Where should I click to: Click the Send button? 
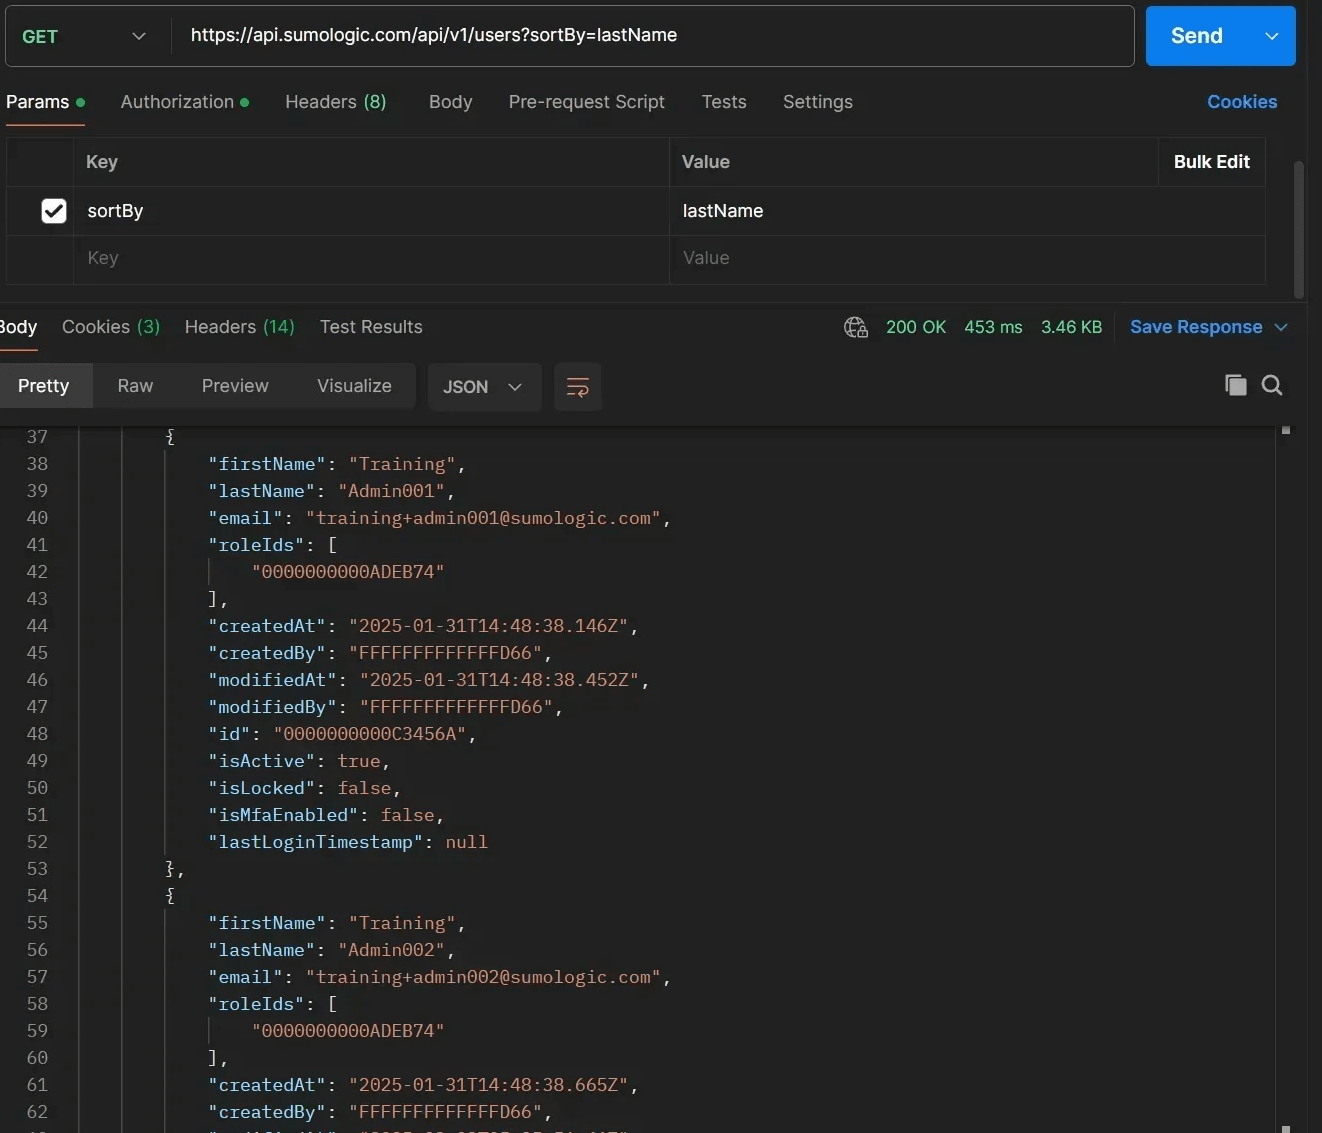click(x=1196, y=36)
